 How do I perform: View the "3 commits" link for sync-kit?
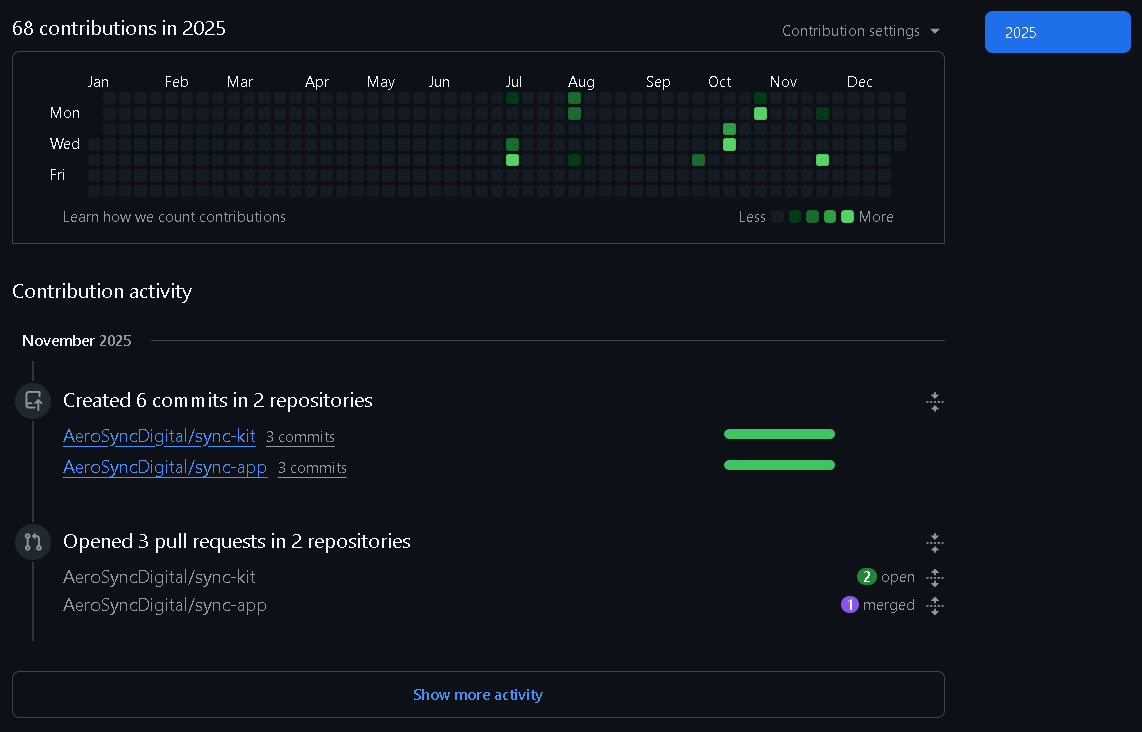click(x=300, y=436)
